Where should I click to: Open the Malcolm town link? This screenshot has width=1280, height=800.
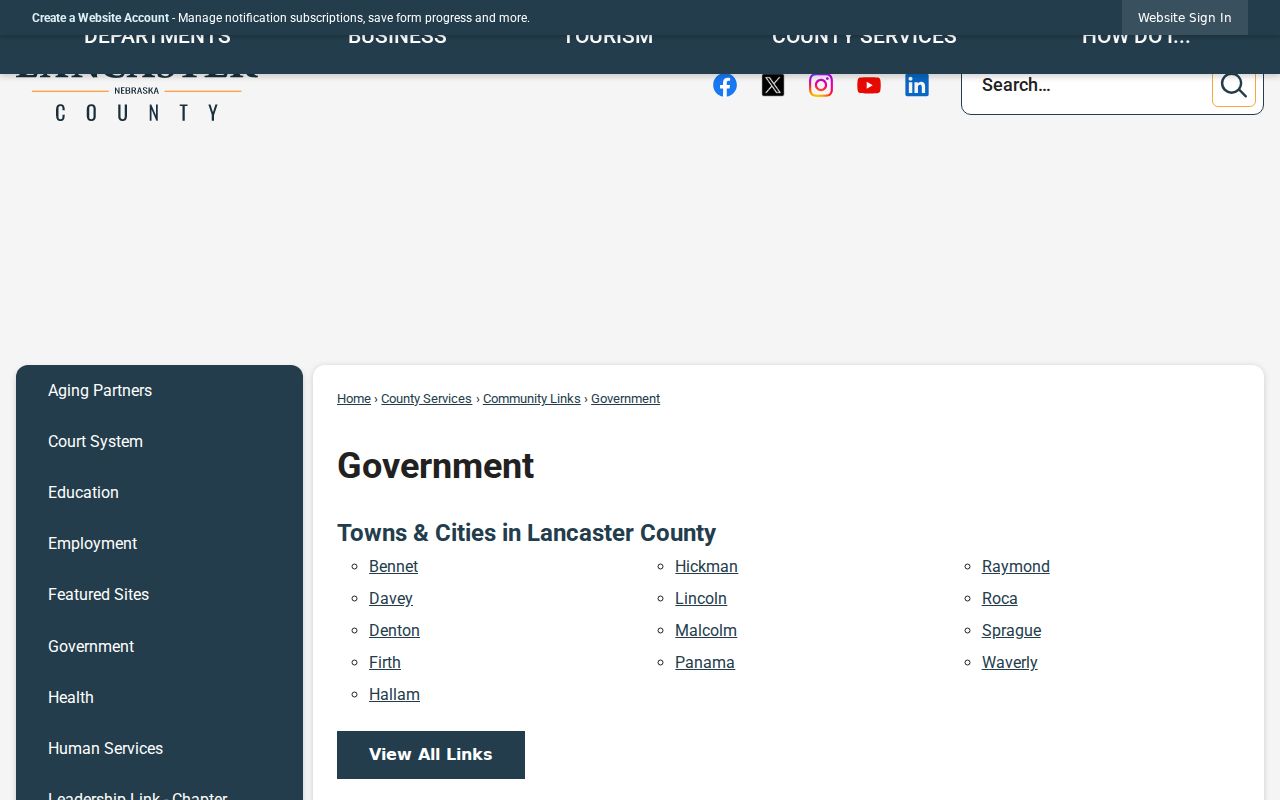click(x=706, y=630)
